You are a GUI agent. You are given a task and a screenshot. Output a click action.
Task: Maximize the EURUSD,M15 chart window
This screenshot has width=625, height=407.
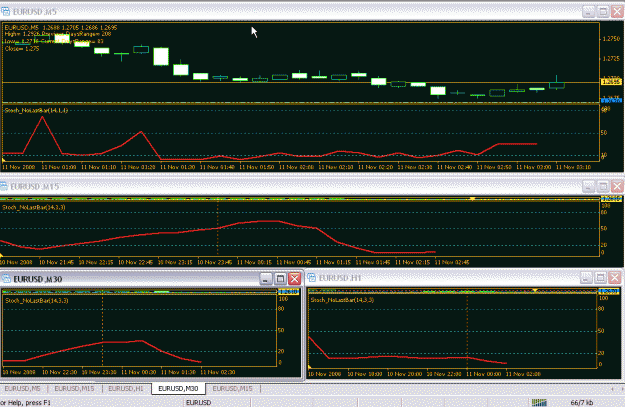tap(603, 186)
